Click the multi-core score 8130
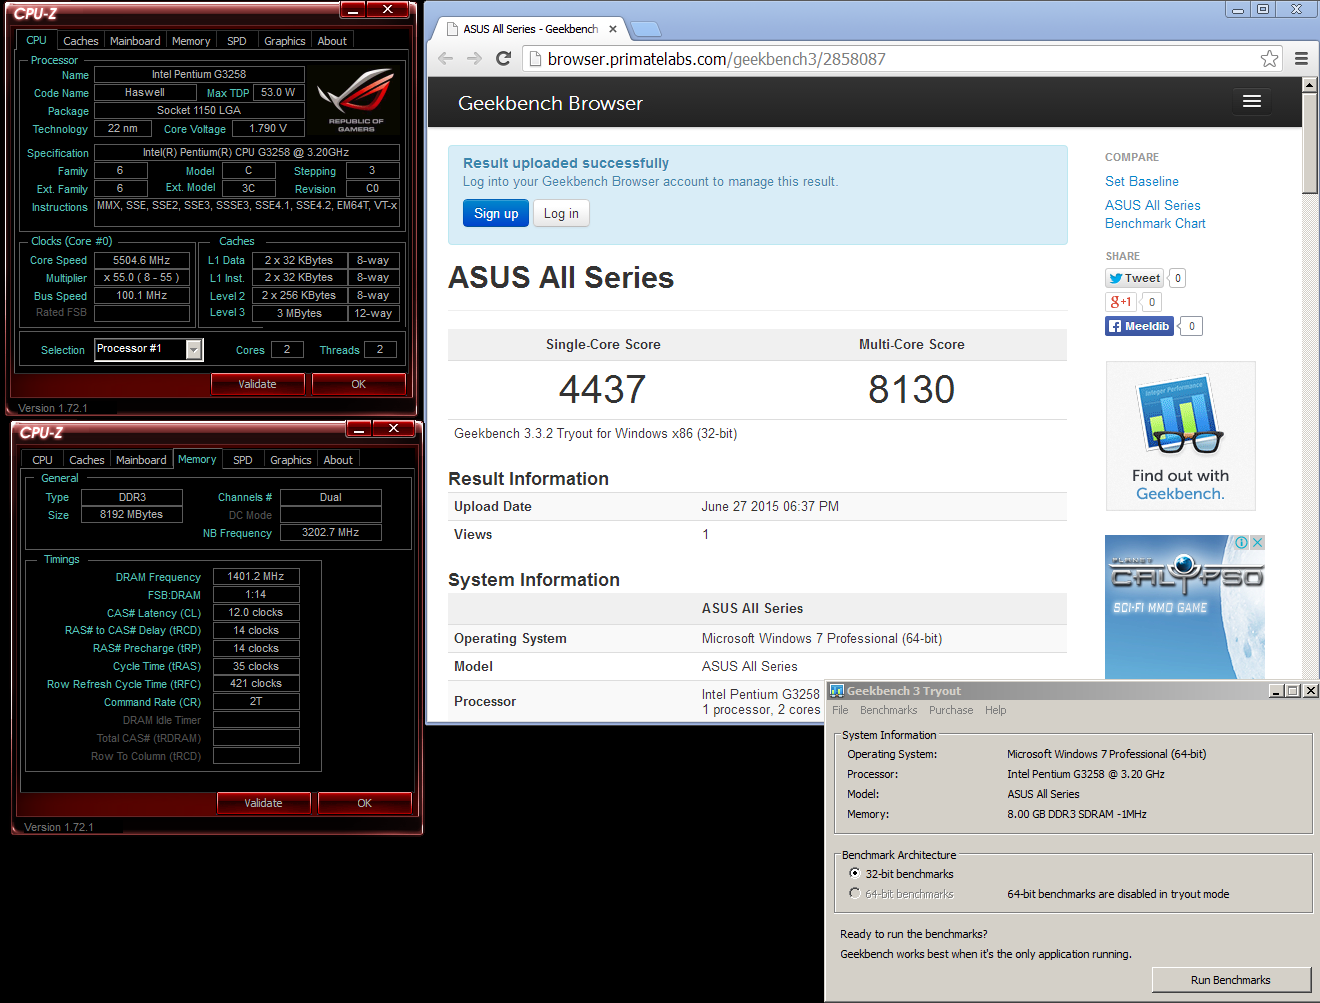1320x1003 pixels. pos(911,389)
